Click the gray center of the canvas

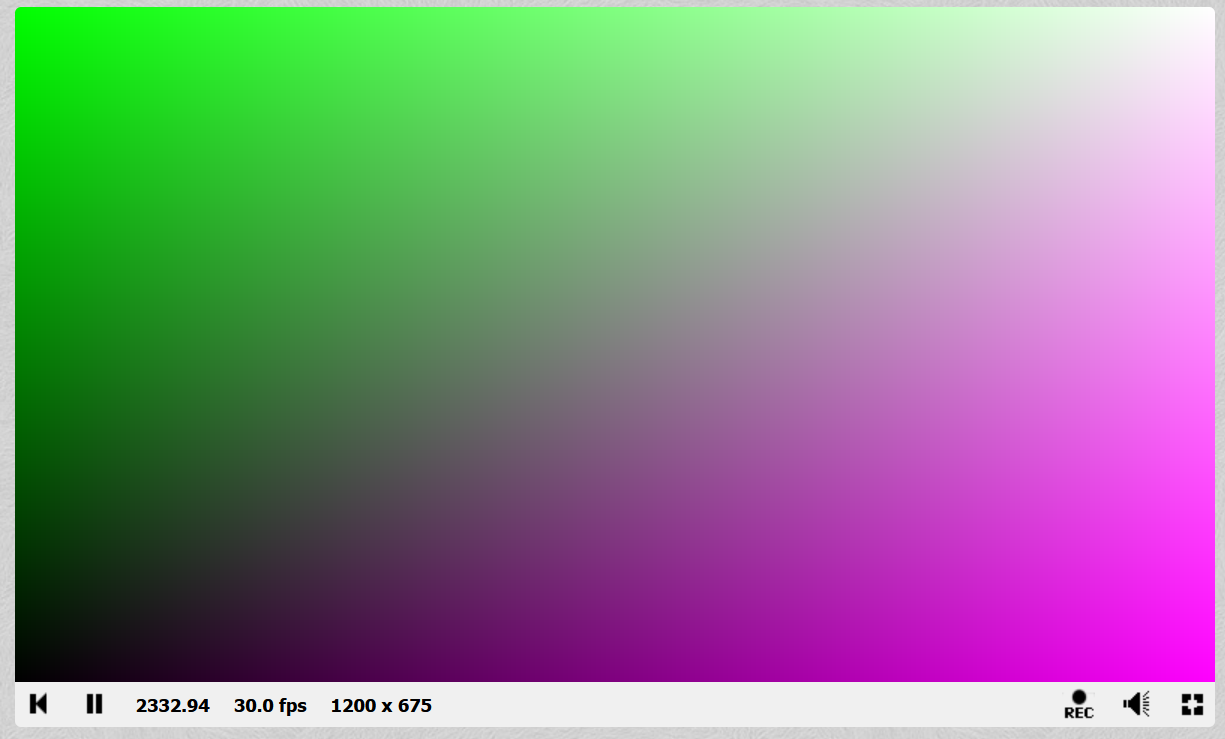point(614,345)
